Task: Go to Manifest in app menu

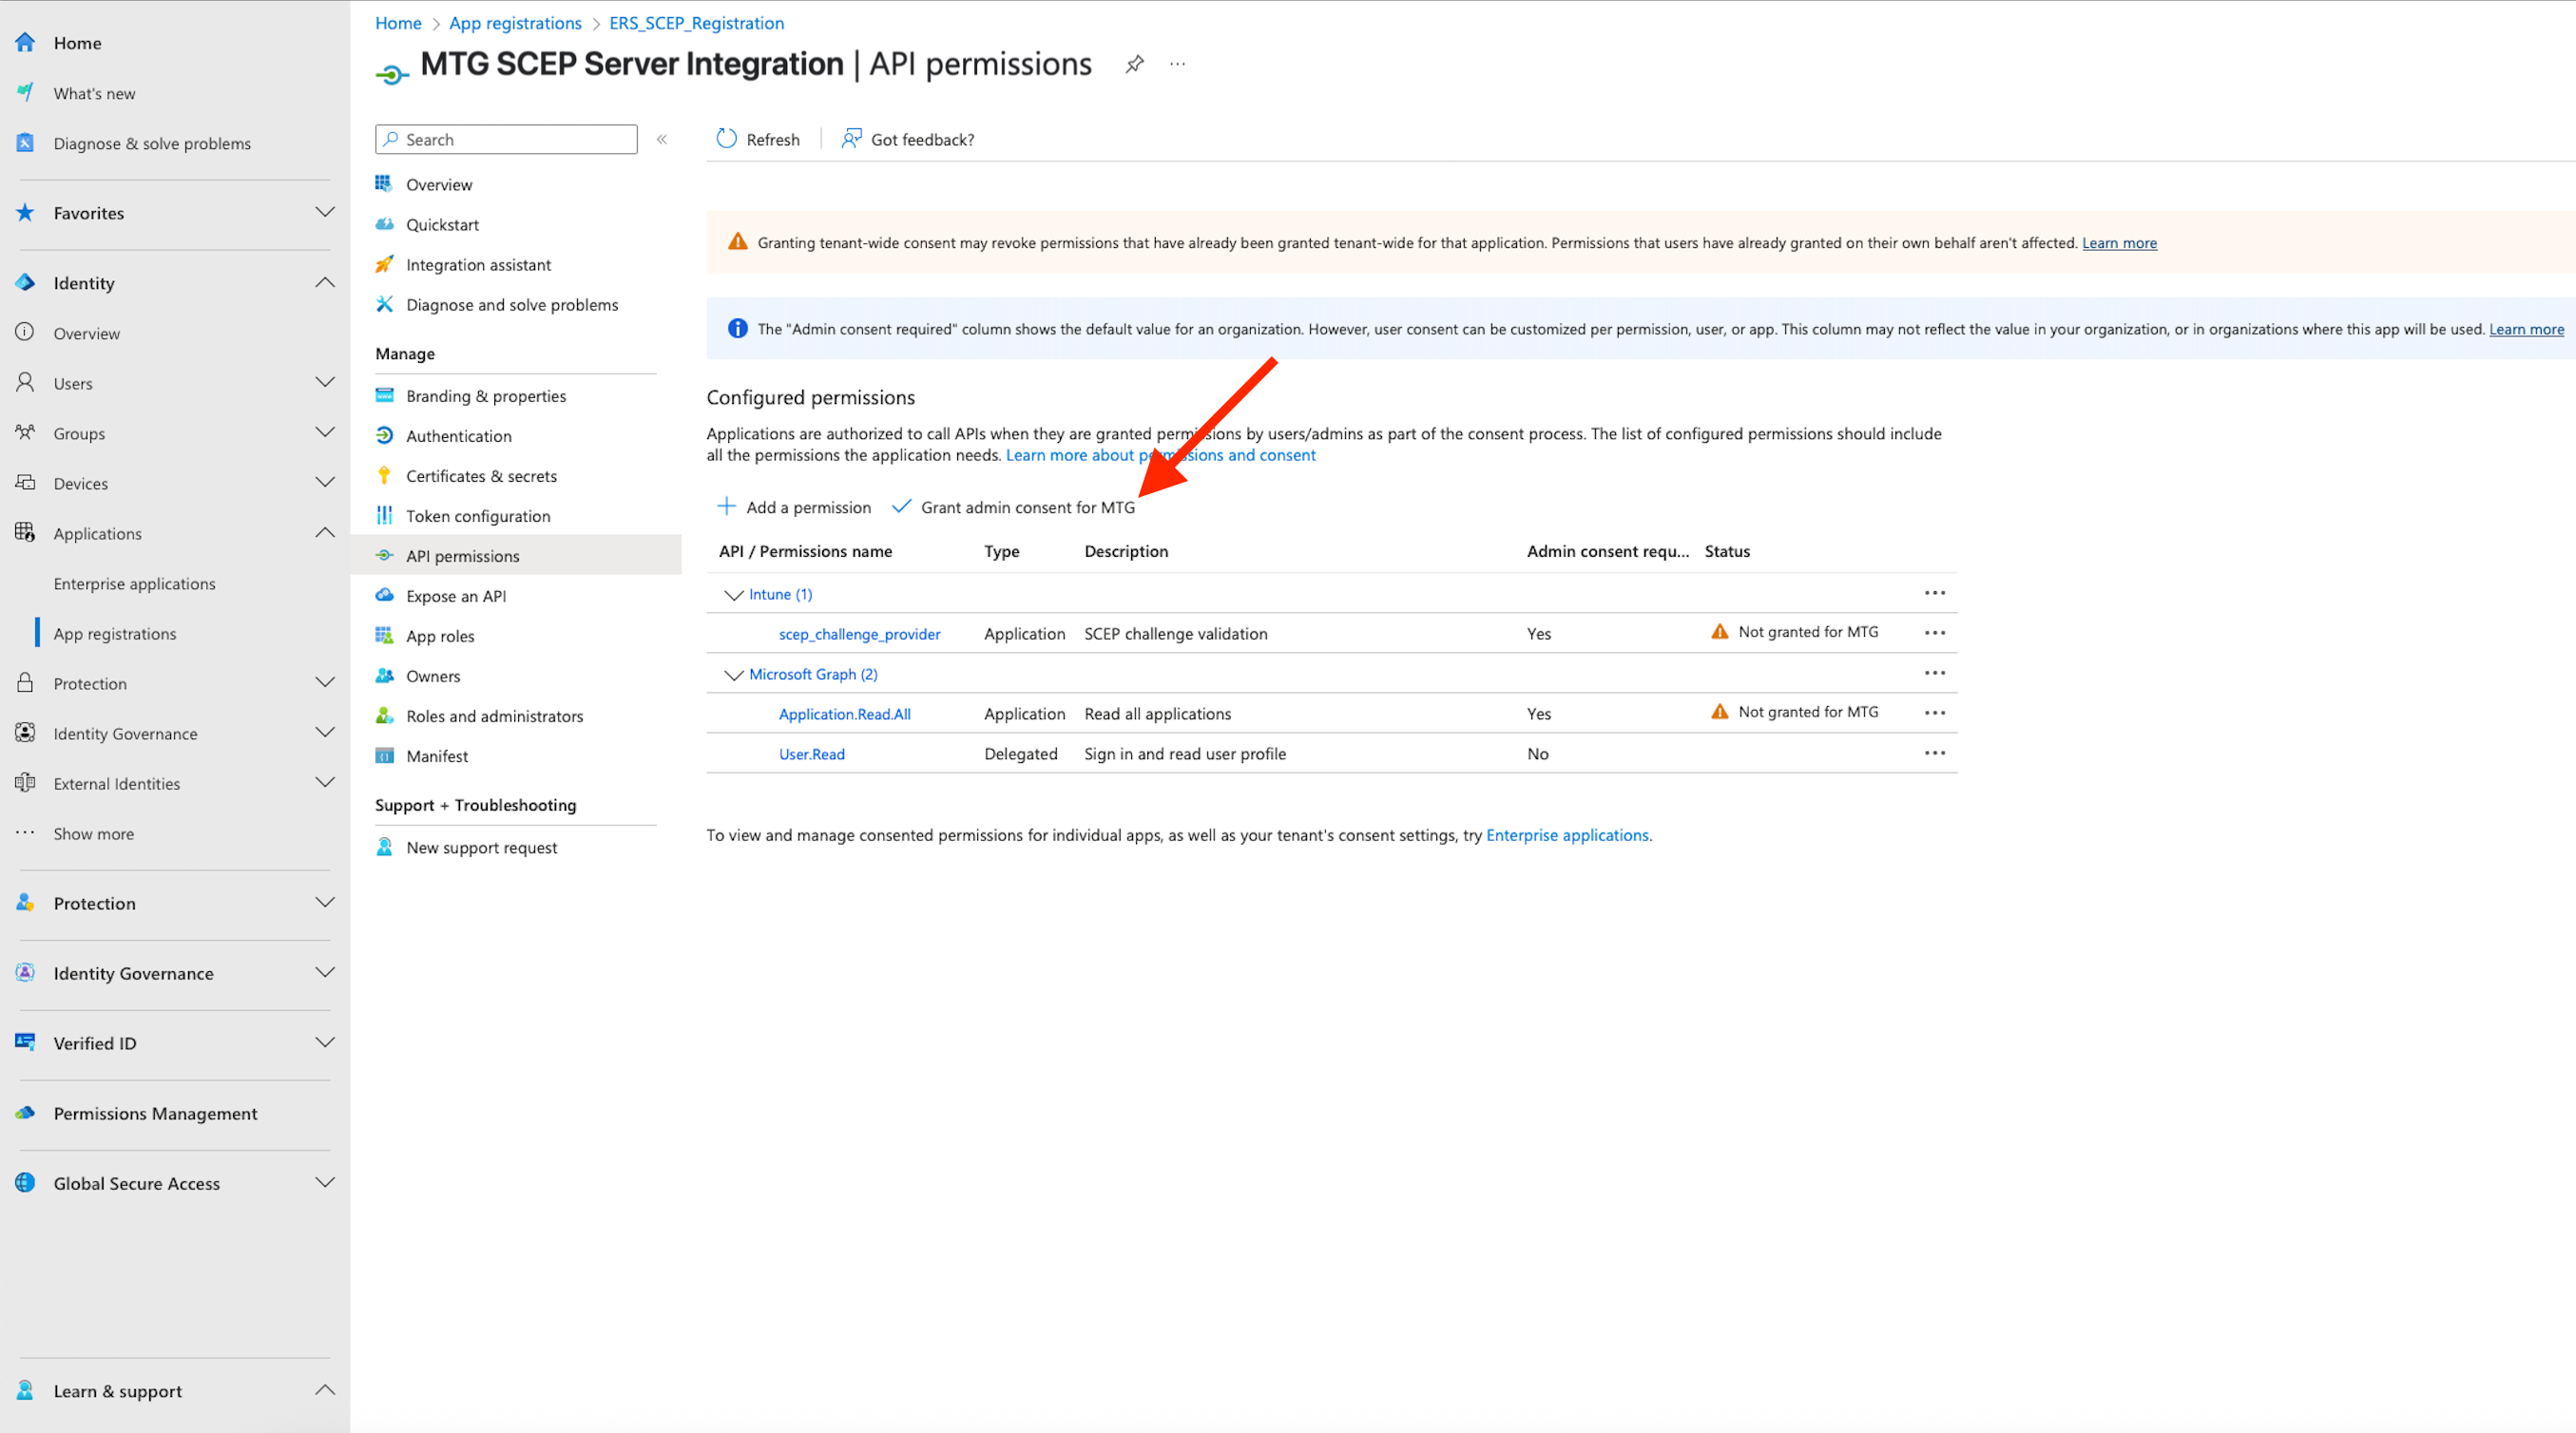Action: pos(437,756)
